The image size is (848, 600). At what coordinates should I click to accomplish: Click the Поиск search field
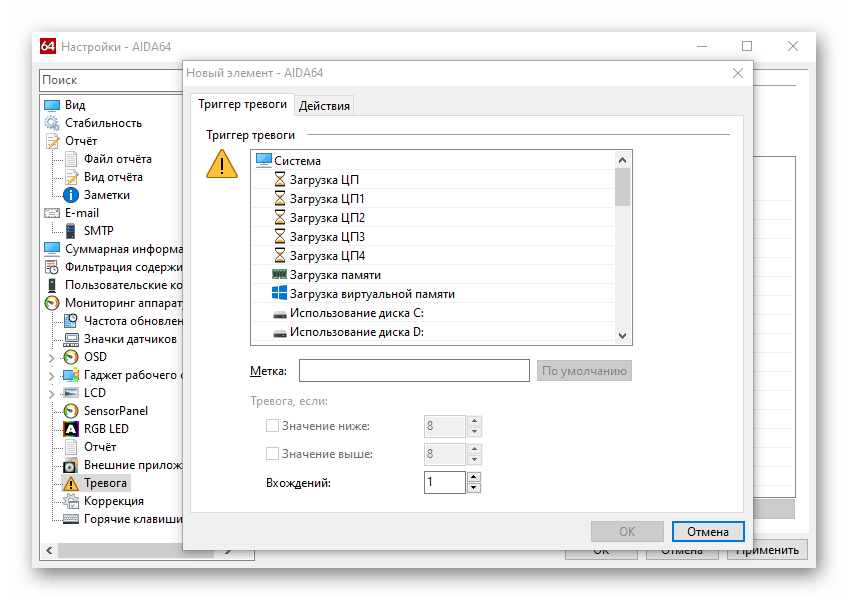tap(111, 80)
